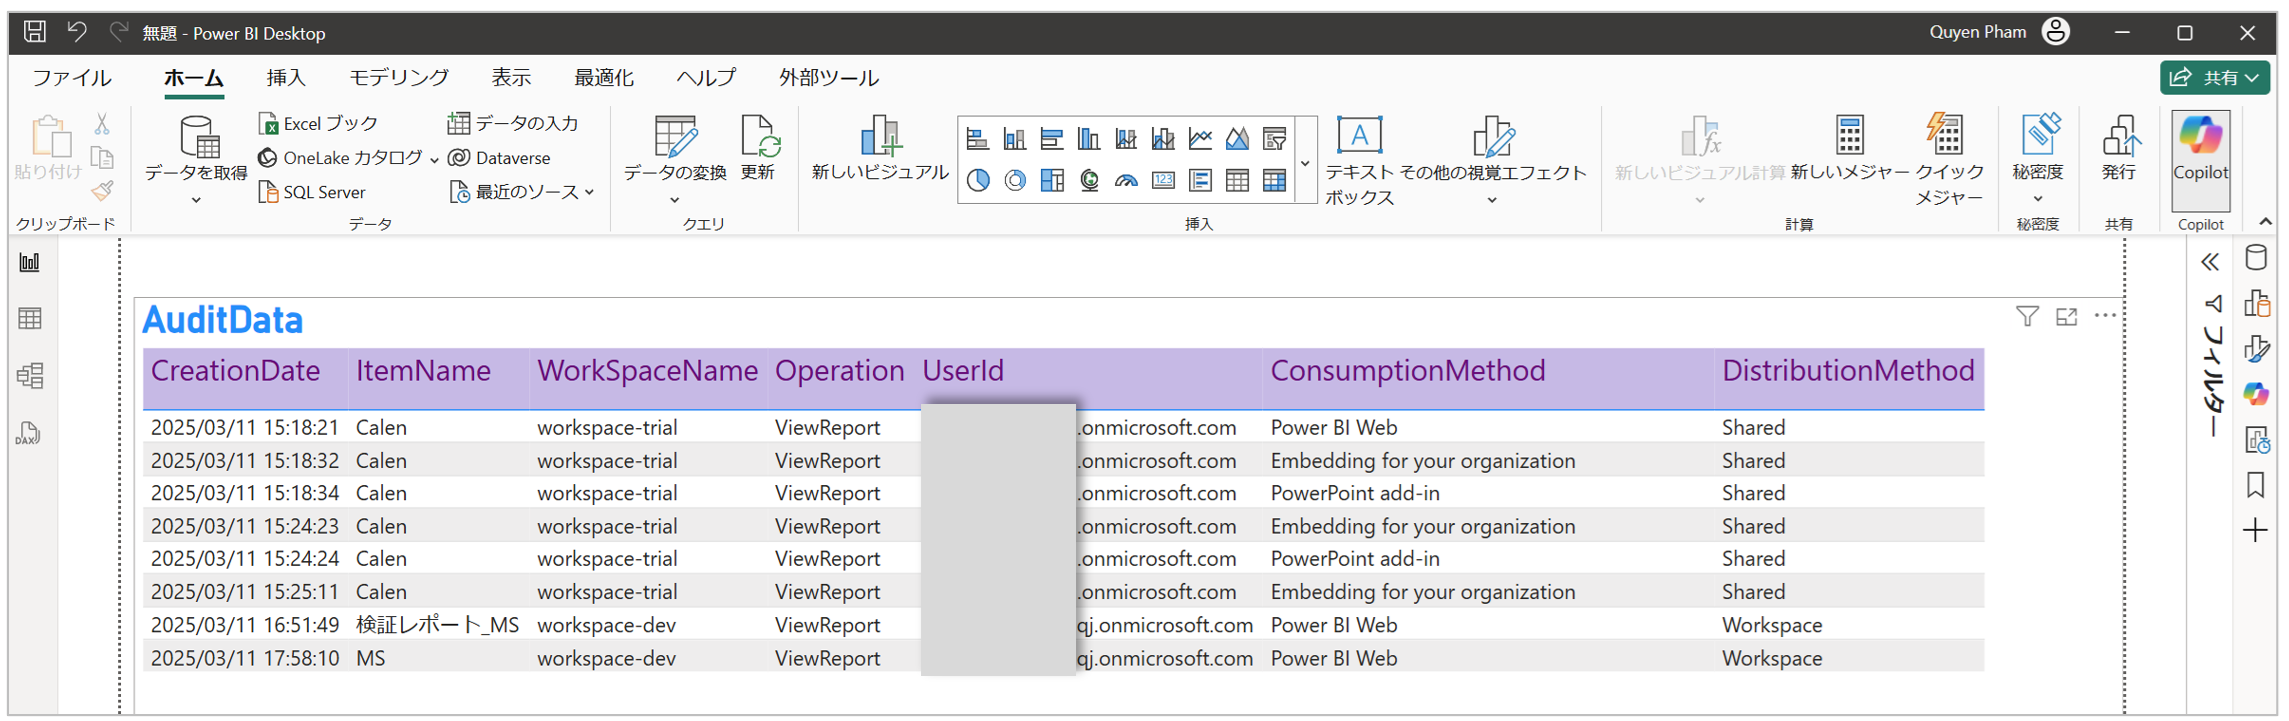Insert a stacked bar chart visual
The height and width of the screenshot is (721, 2289).
click(x=978, y=139)
